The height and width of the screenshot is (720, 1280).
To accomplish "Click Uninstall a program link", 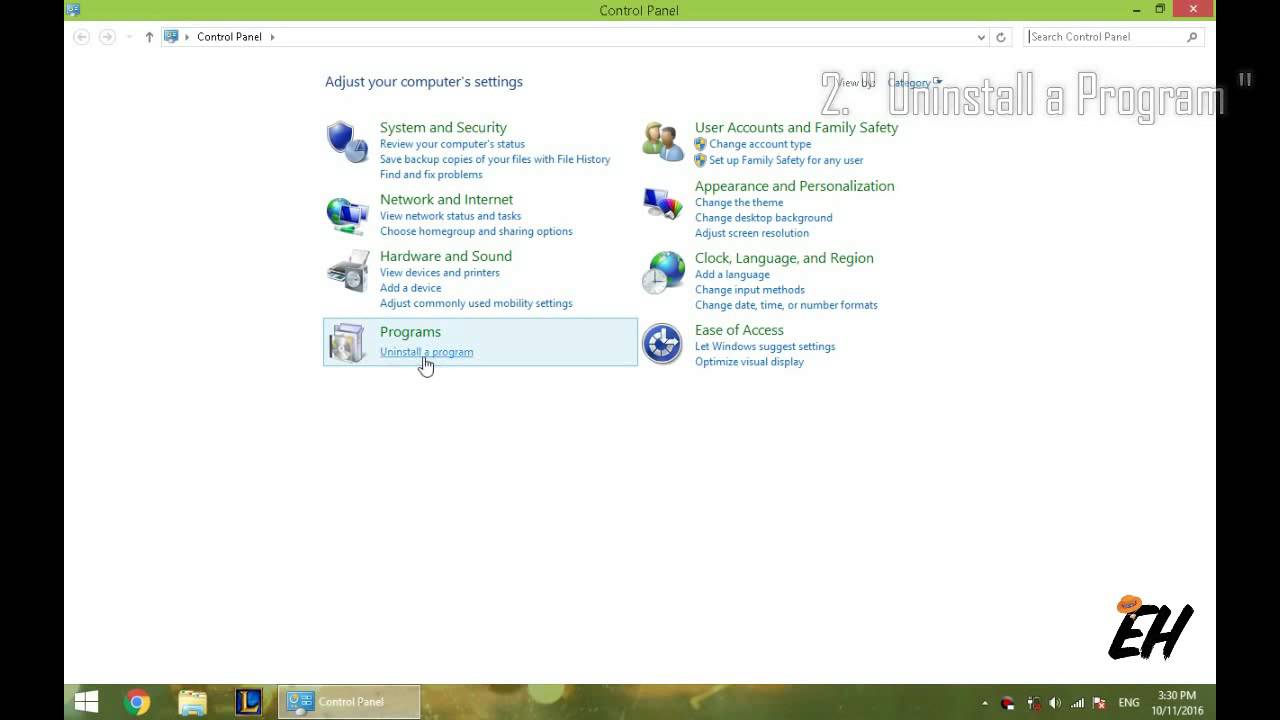I will pyautogui.click(x=426, y=352).
